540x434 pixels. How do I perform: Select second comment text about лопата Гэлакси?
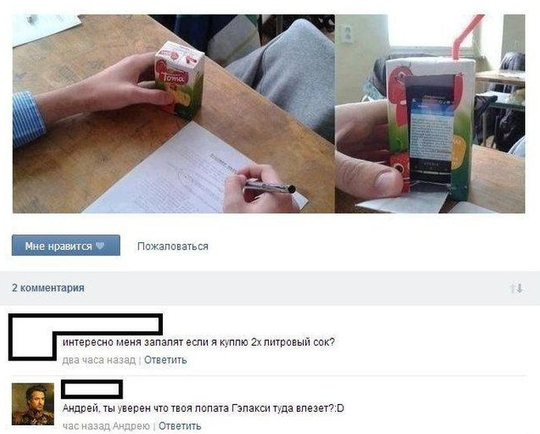click(203, 408)
